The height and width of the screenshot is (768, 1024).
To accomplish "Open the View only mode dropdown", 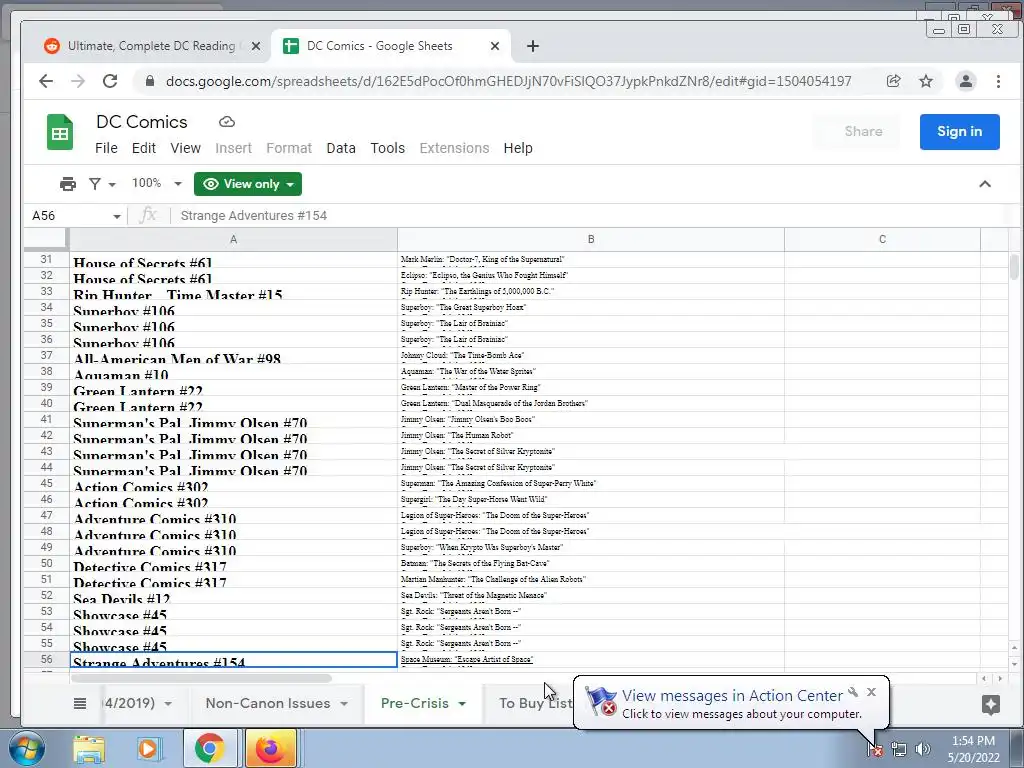I will click(x=248, y=184).
